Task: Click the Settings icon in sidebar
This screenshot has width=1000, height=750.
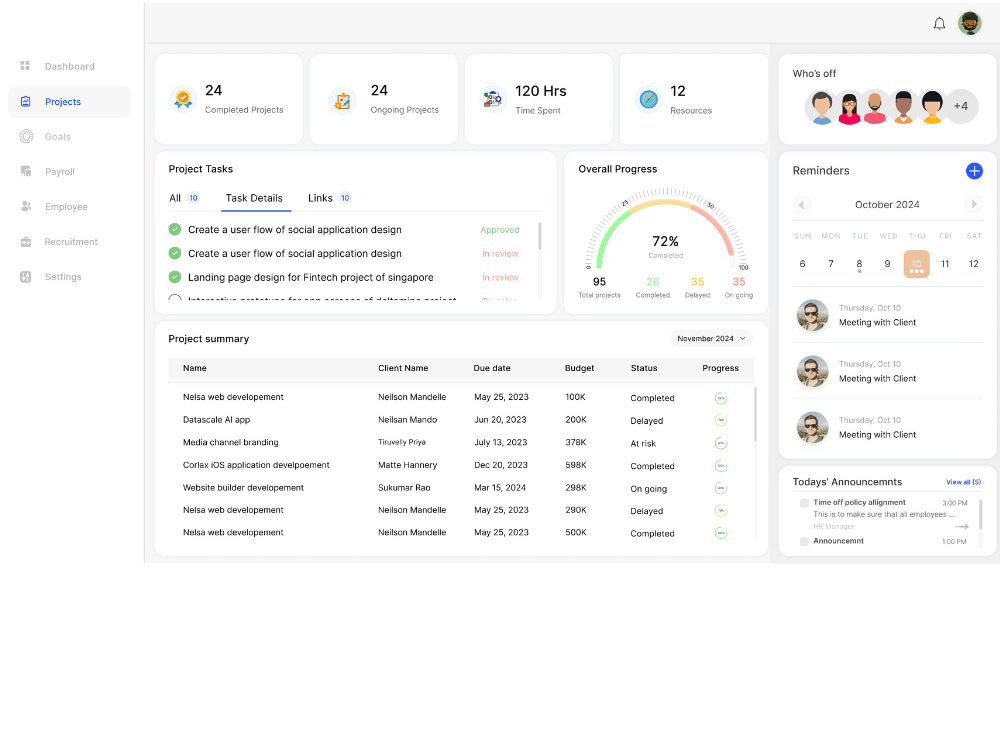Action: pos(26,277)
